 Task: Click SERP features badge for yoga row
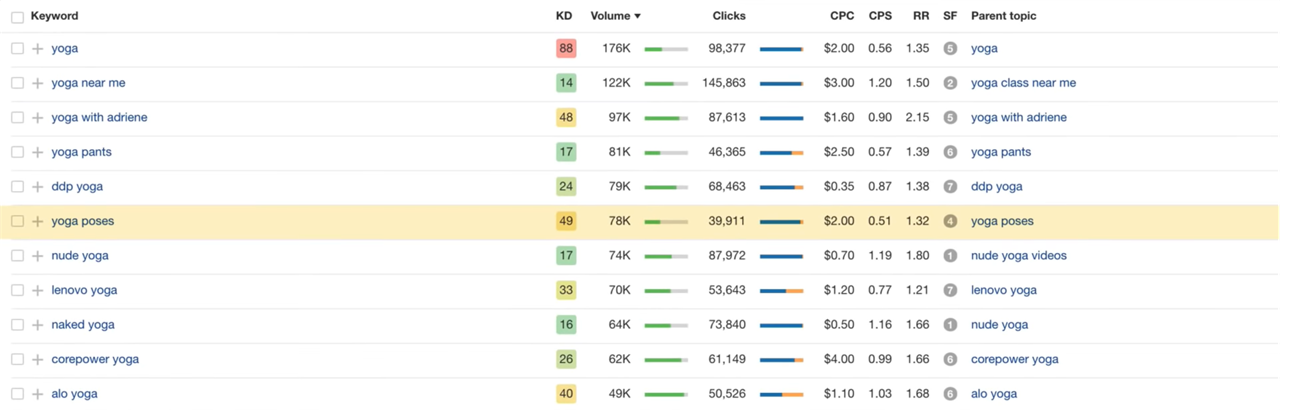[x=950, y=48]
